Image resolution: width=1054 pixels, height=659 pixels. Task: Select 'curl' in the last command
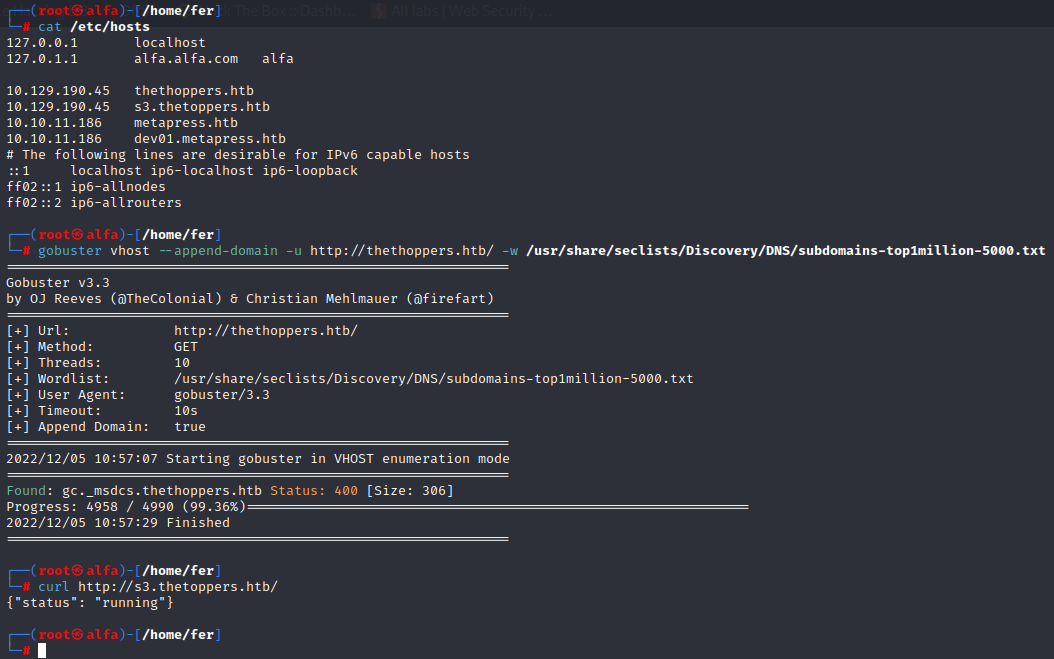(54, 587)
